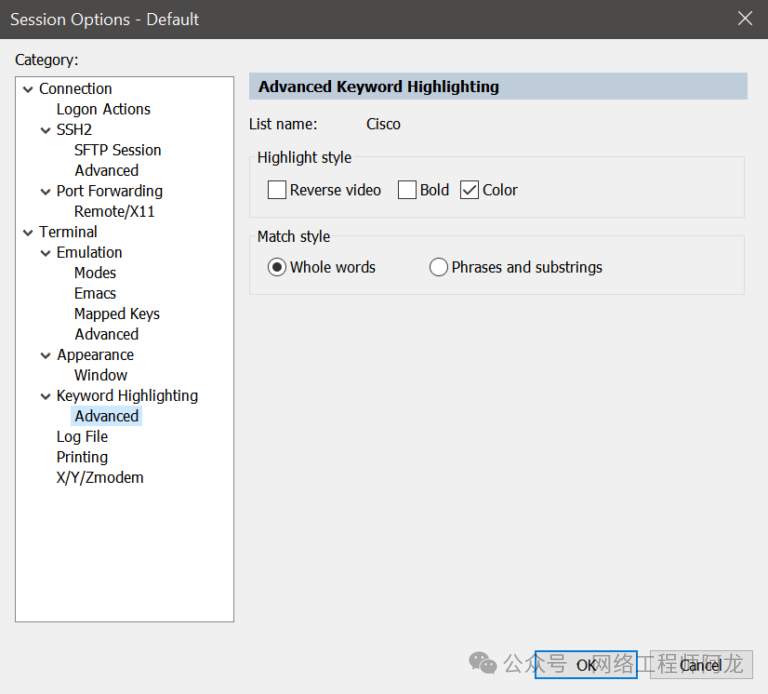Check the Bold highlight style
This screenshot has width=768, height=694.
(407, 190)
